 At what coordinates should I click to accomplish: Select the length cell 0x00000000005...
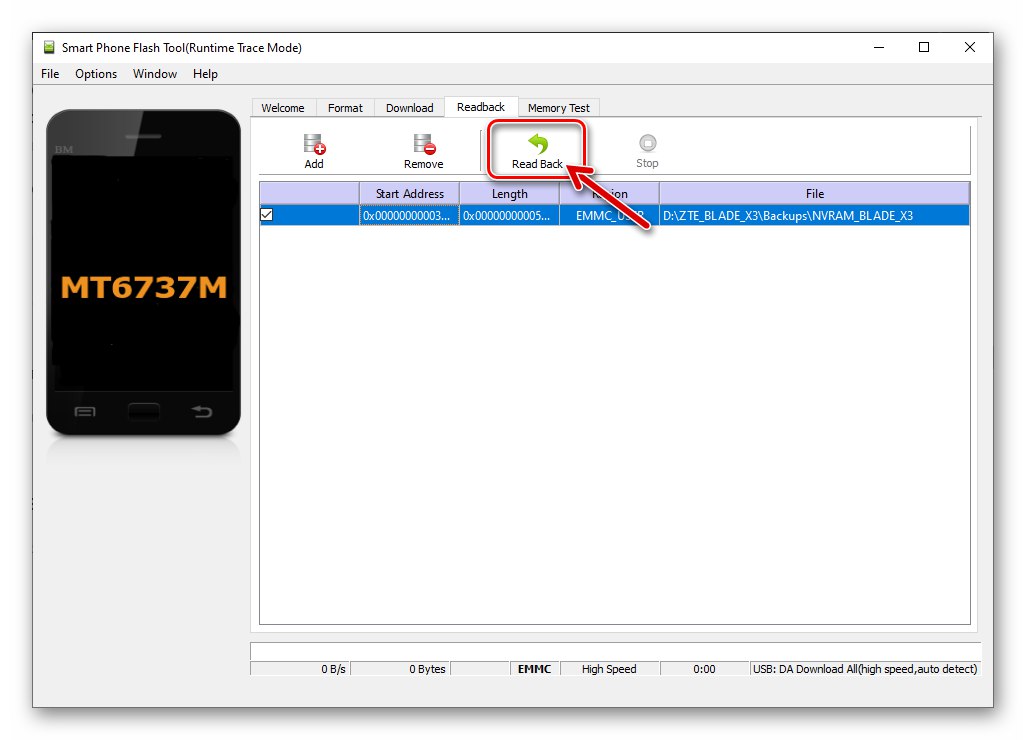[x=510, y=215]
